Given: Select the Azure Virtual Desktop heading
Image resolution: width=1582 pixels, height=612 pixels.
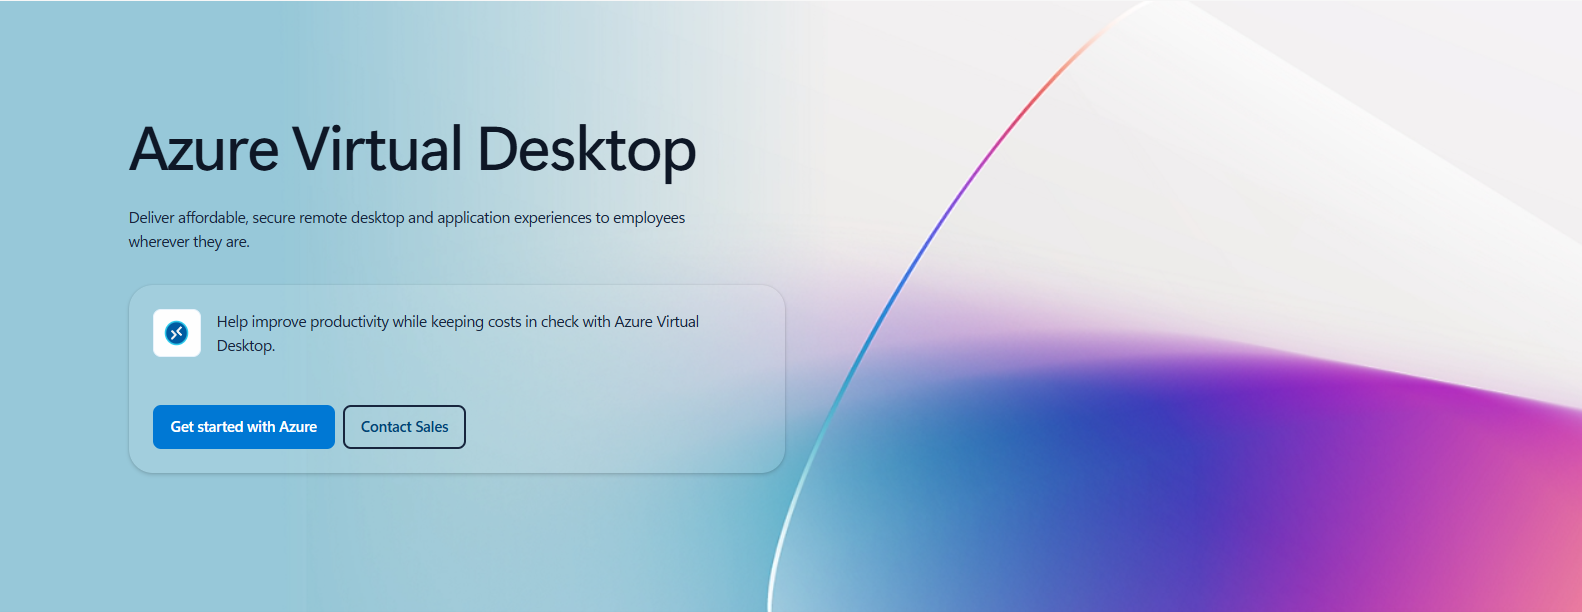Looking at the screenshot, I should point(412,150).
